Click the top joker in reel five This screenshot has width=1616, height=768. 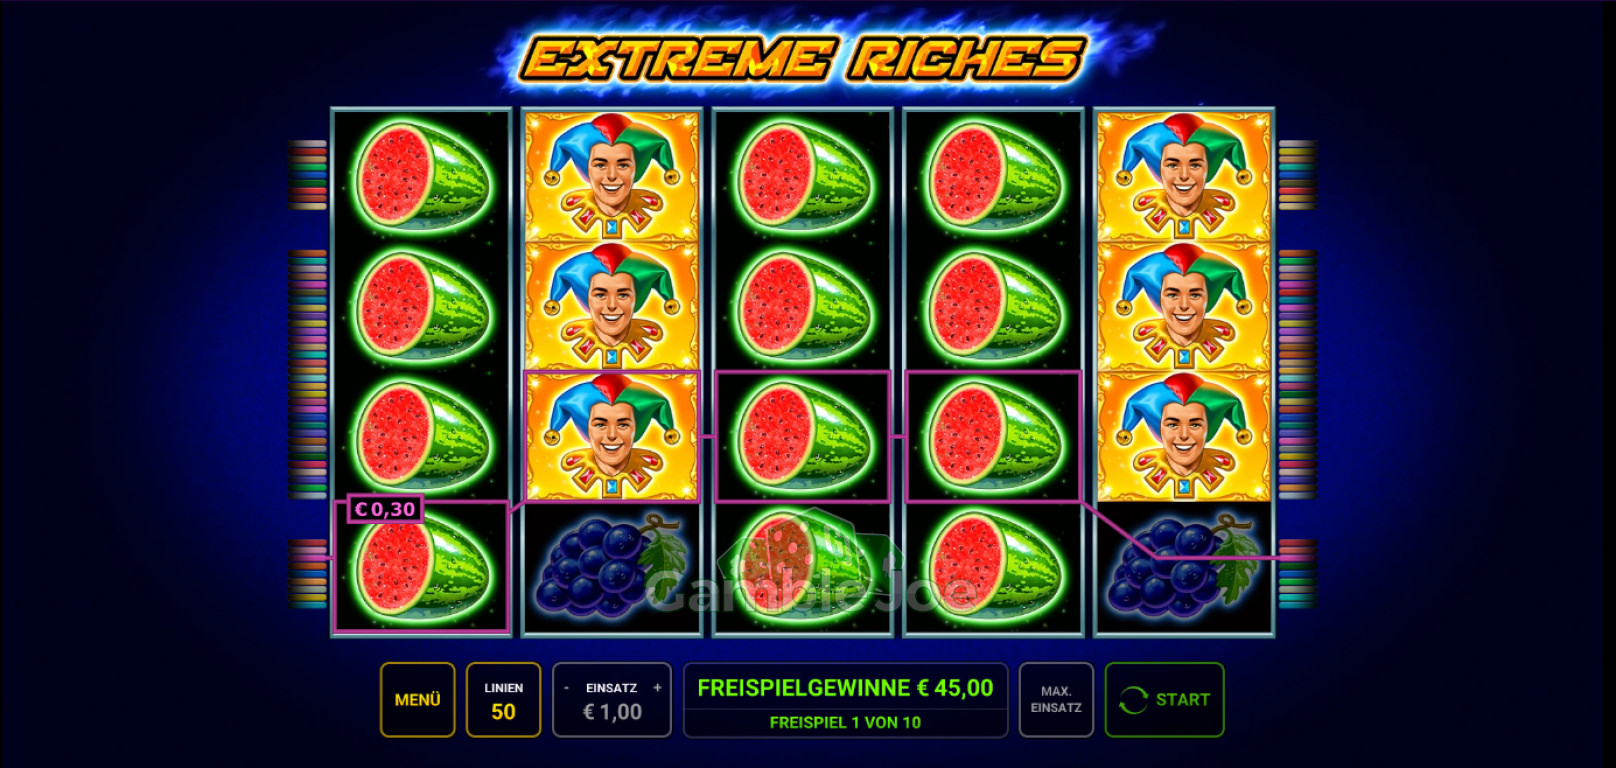(x=1183, y=175)
